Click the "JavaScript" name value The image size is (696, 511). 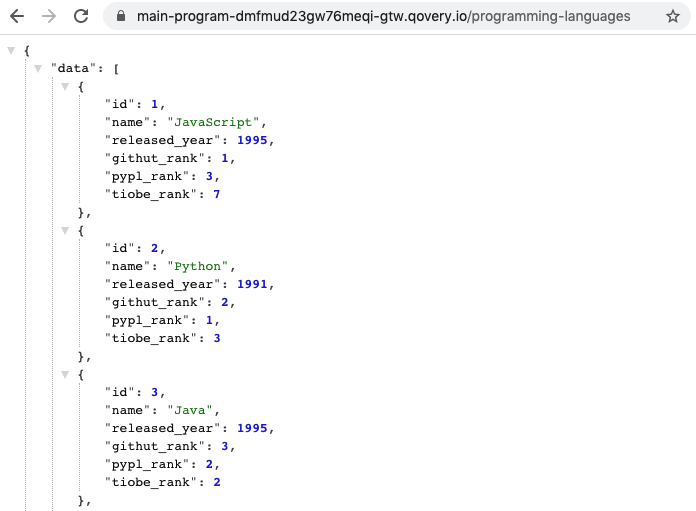213,122
